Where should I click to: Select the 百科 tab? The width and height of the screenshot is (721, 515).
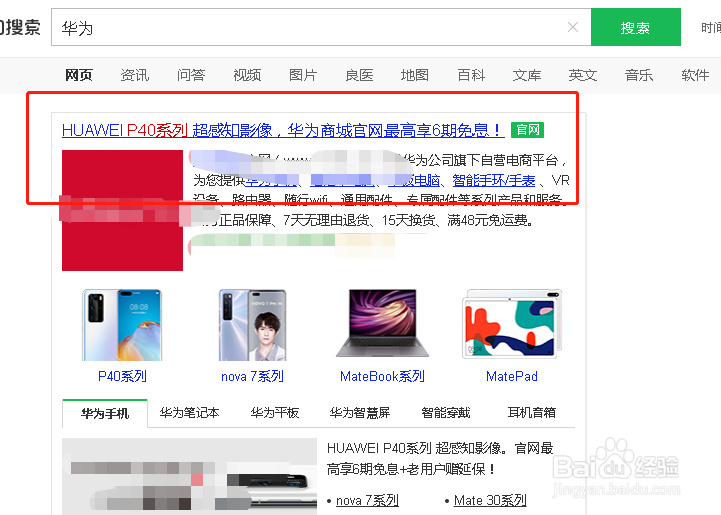tap(471, 75)
